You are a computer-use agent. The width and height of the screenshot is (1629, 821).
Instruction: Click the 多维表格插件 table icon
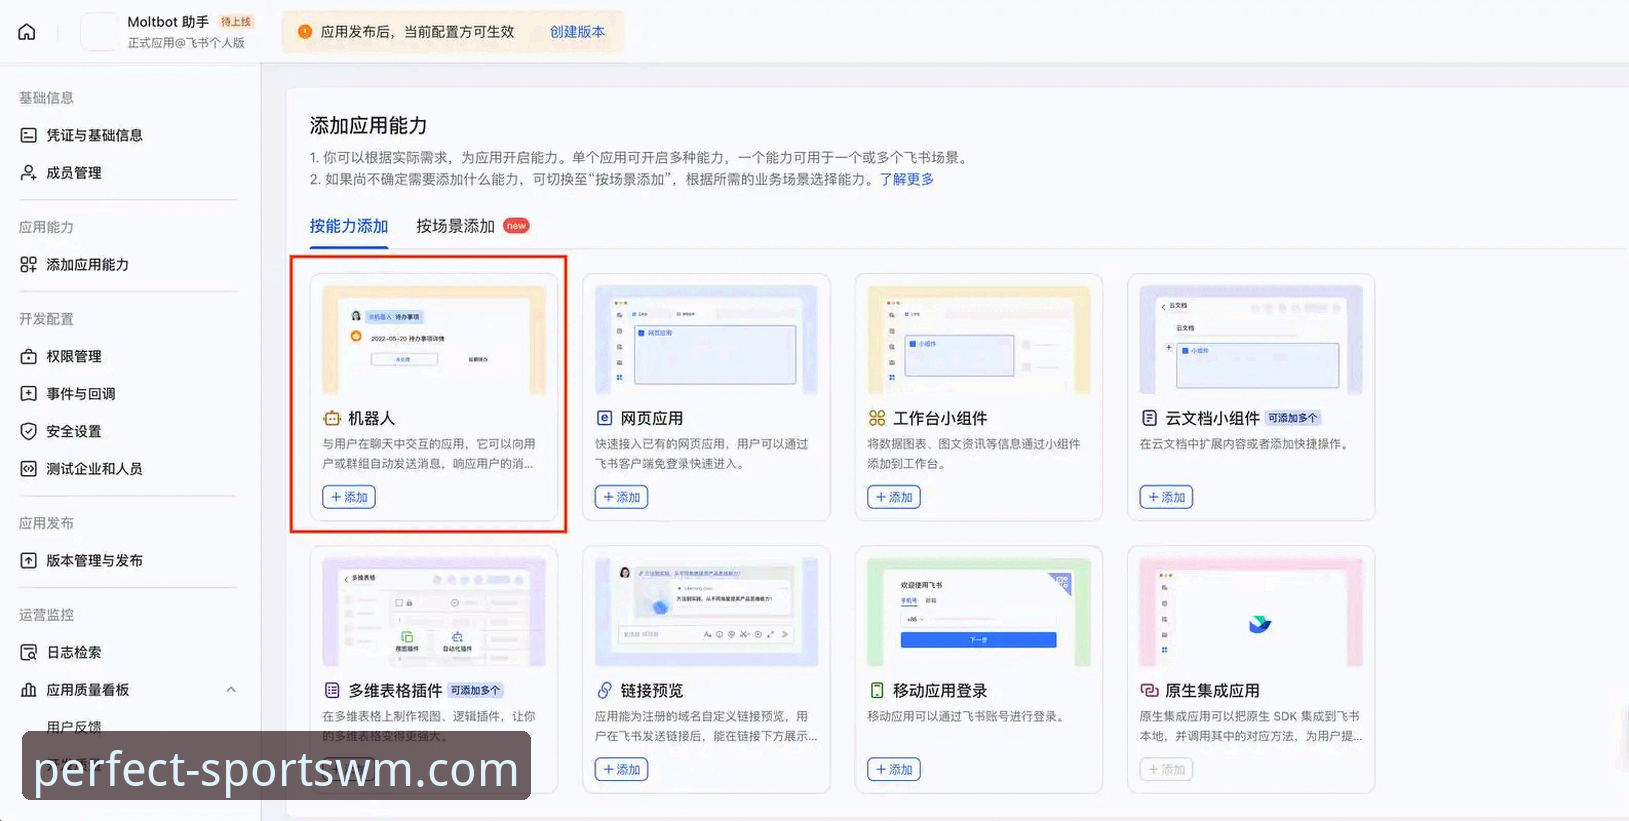click(332, 690)
